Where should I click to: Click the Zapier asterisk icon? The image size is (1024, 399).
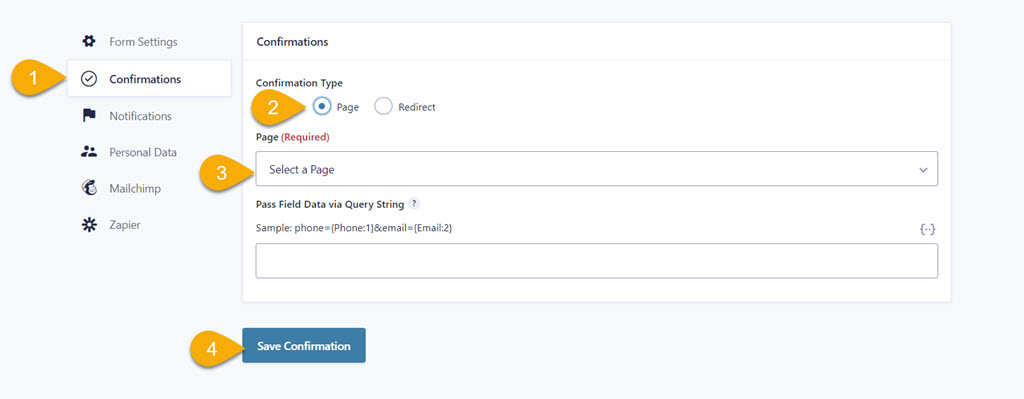point(89,225)
